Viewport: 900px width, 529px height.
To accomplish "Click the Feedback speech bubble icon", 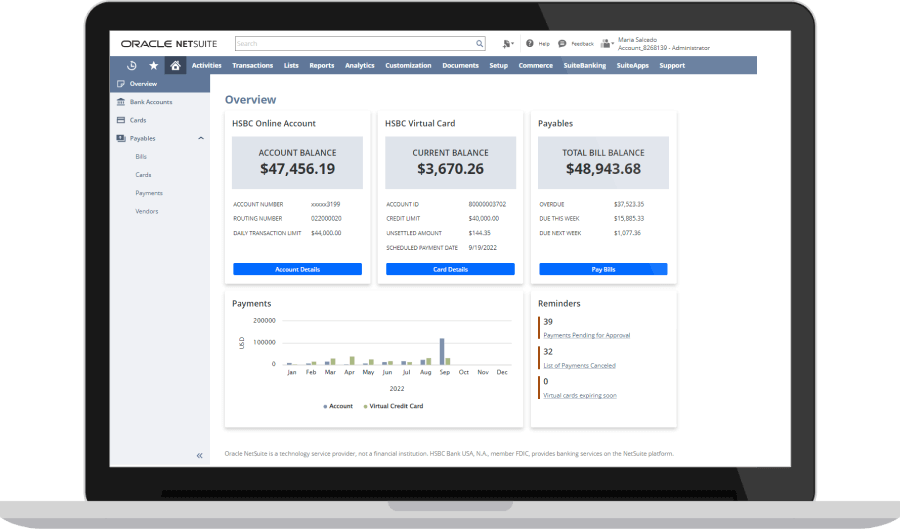I will [562, 44].
